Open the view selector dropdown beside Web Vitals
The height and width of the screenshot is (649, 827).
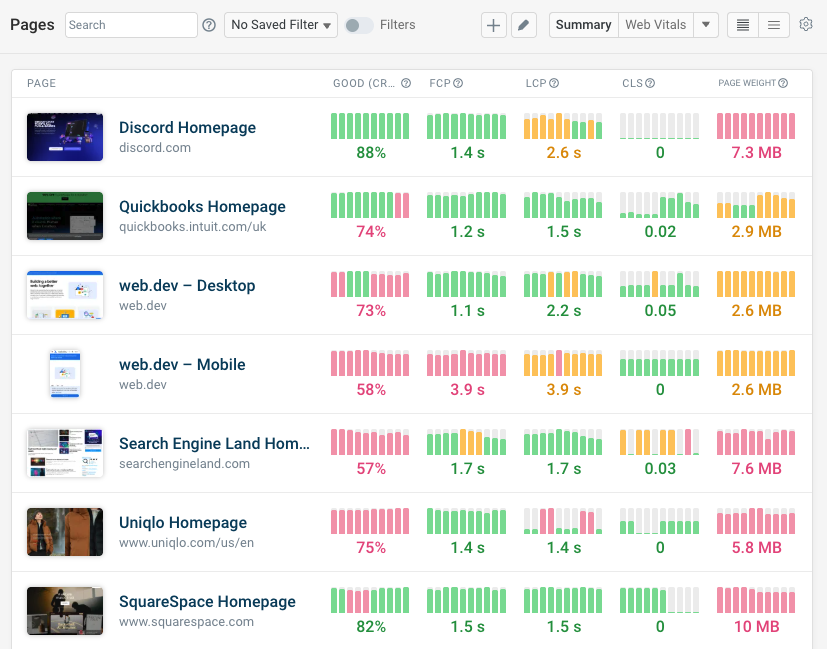click(706, 24)
